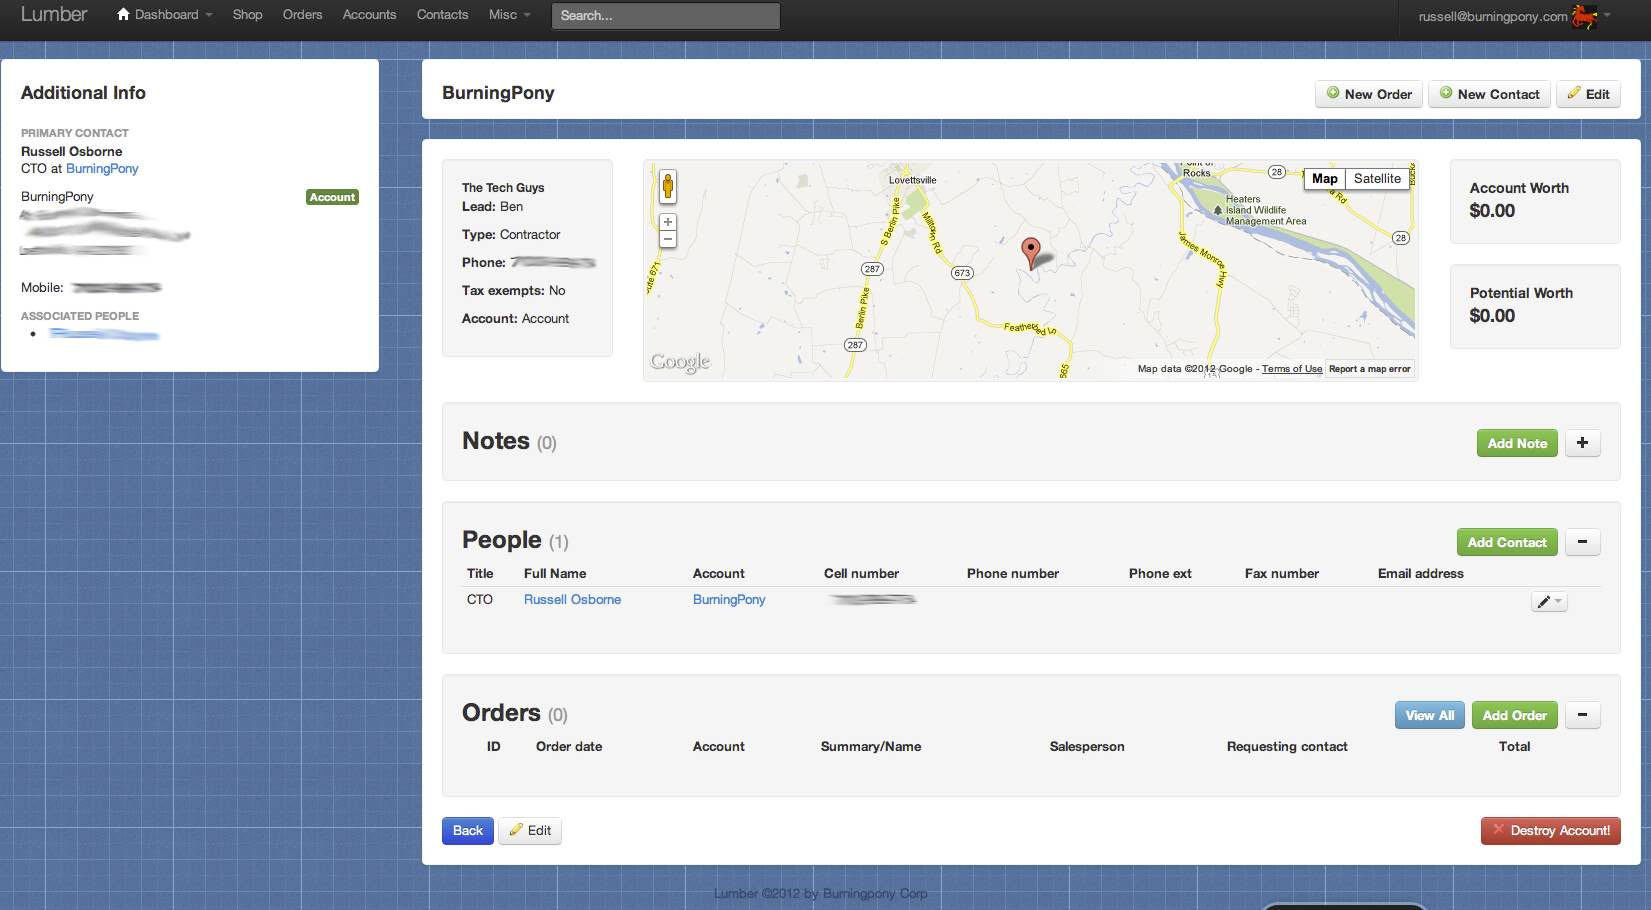This screenshot has height=910, width=1651.
Task: Zoom in on the map
Action: point(668,222)
